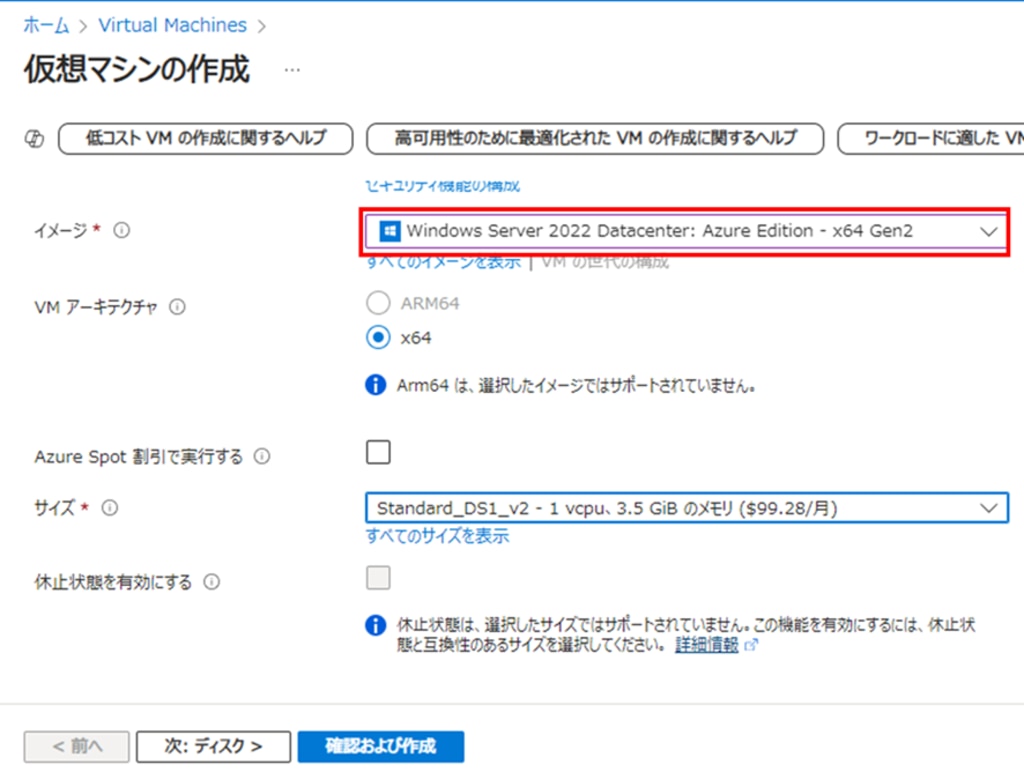Open the 詳細情報 link
Screen dimensions: 1024x772
pos(707,645)
